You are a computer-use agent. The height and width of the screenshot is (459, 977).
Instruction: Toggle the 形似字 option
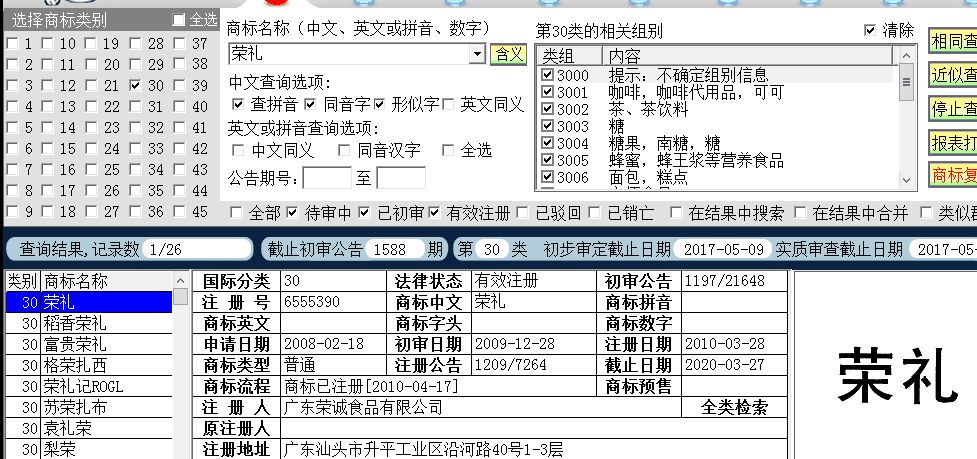click(x=379, y=103)
